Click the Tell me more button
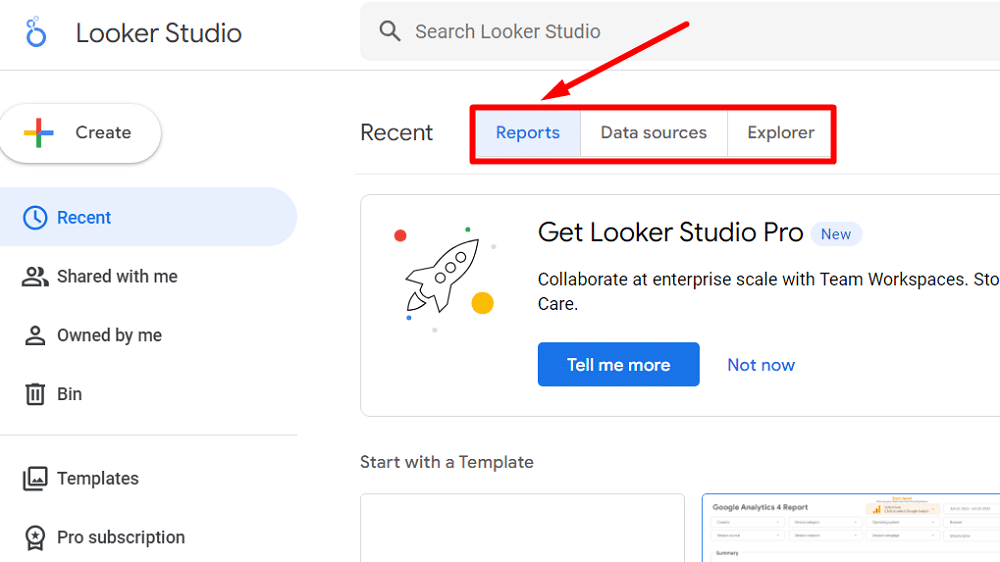The height and width of the screenshot is (562, 1000). point(619,364)
